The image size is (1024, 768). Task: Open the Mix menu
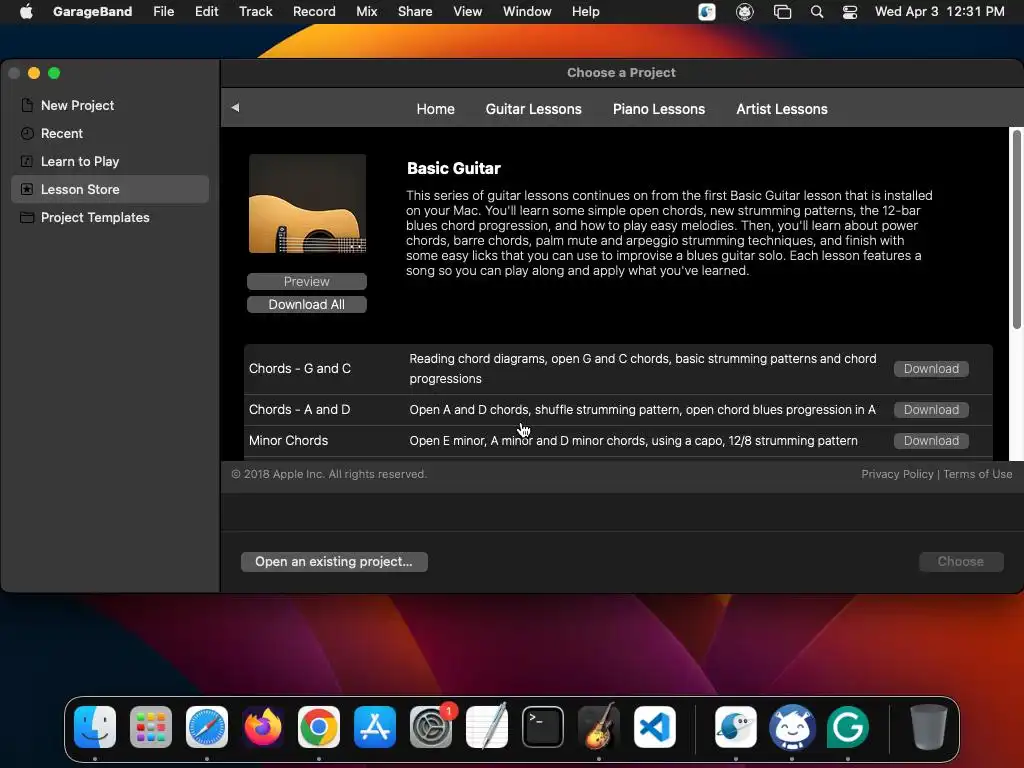[366, 12]
